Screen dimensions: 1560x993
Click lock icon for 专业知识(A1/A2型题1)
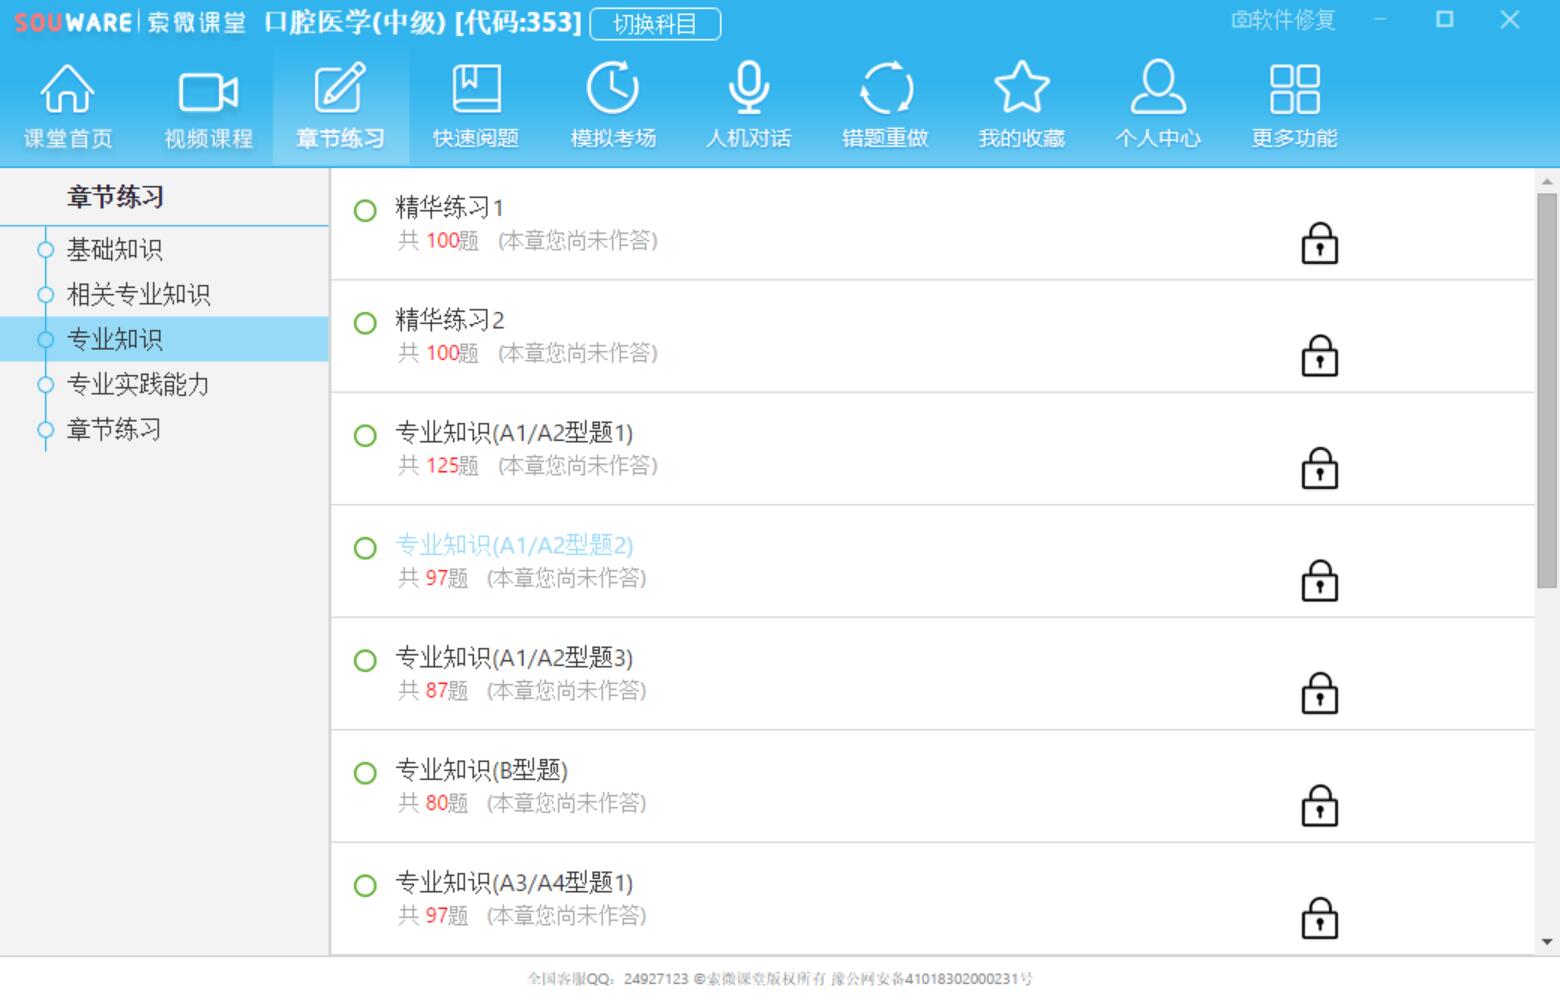pos(1319,468)
